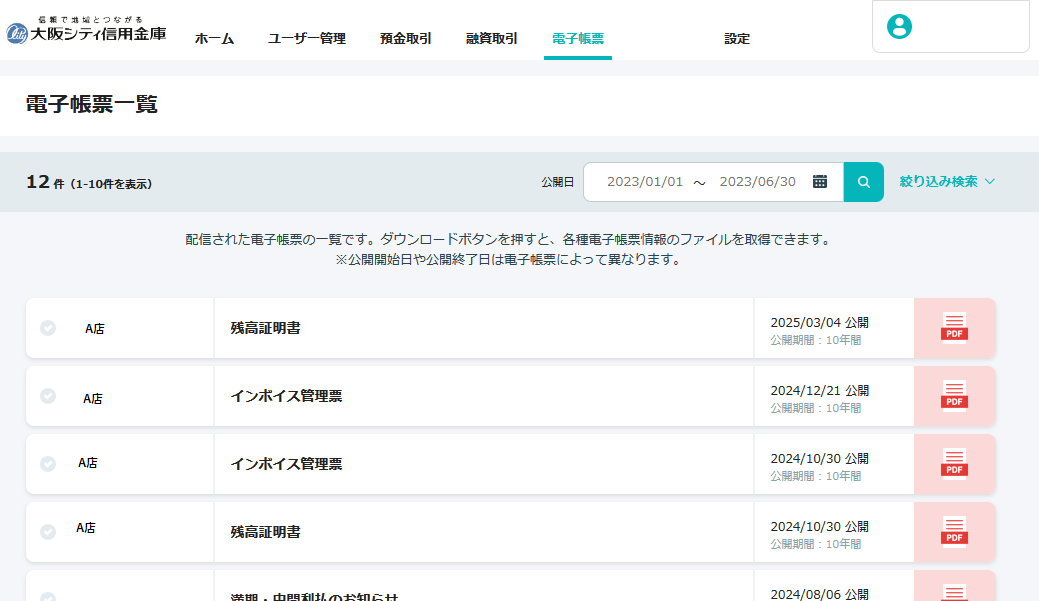1039x601 pixels.
Task: Go to the ホーム menu
Action: 214,39
